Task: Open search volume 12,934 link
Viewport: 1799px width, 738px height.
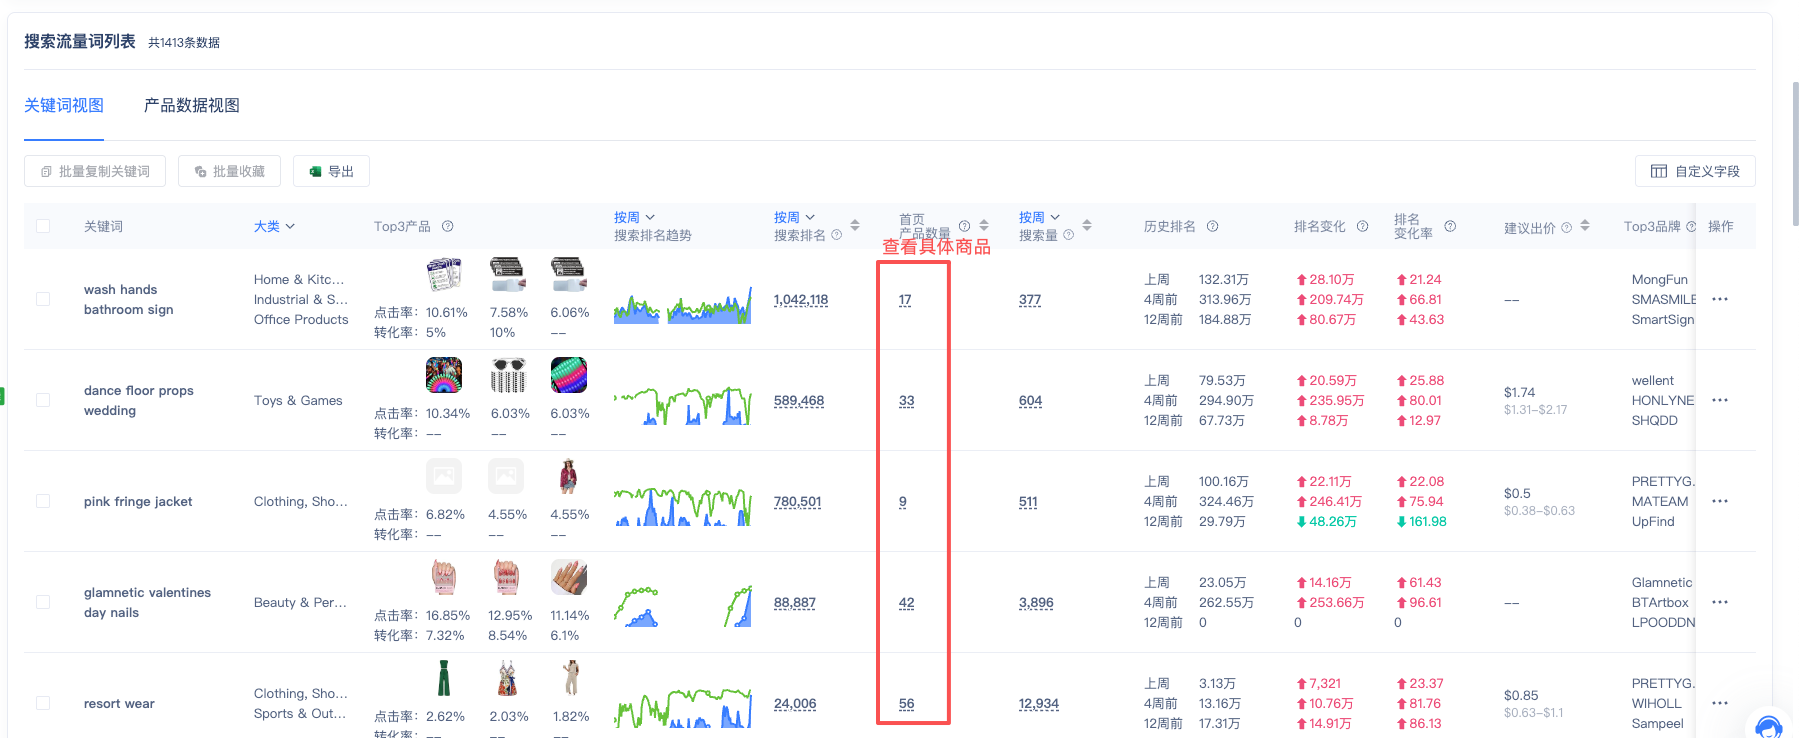Action: (1039, 704)
